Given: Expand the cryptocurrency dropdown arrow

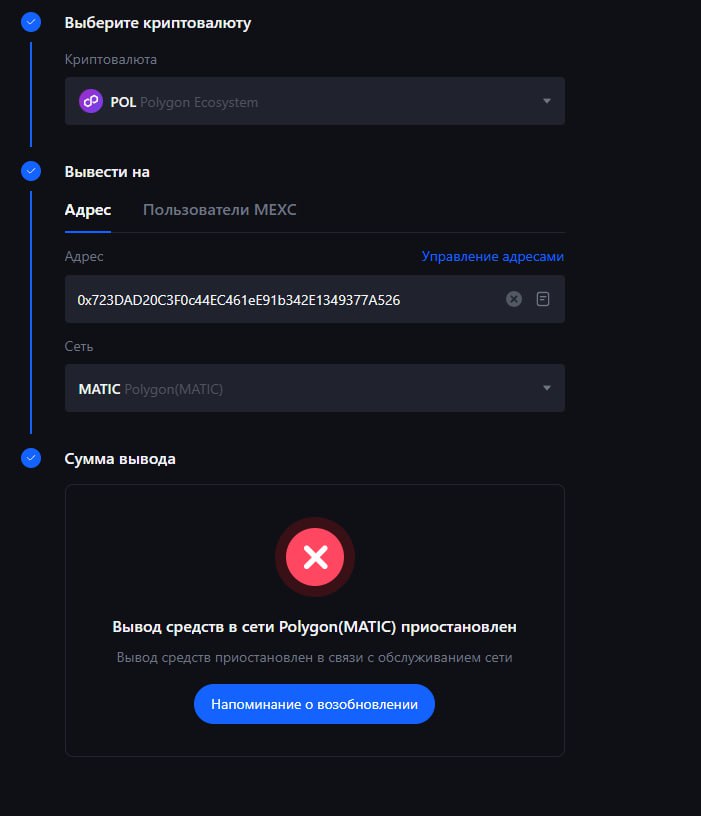Looking at the screenshot, I should click(546, 101).
